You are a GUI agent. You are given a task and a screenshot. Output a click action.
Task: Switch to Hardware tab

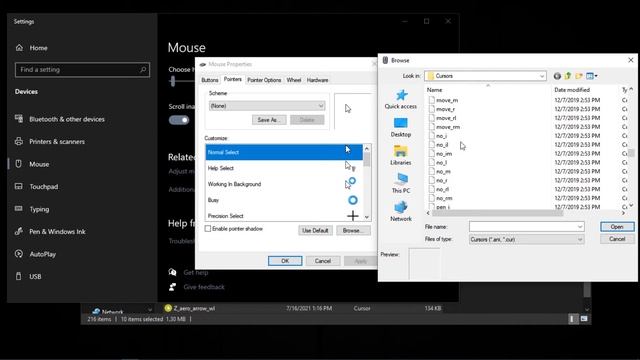coord(317,80)
